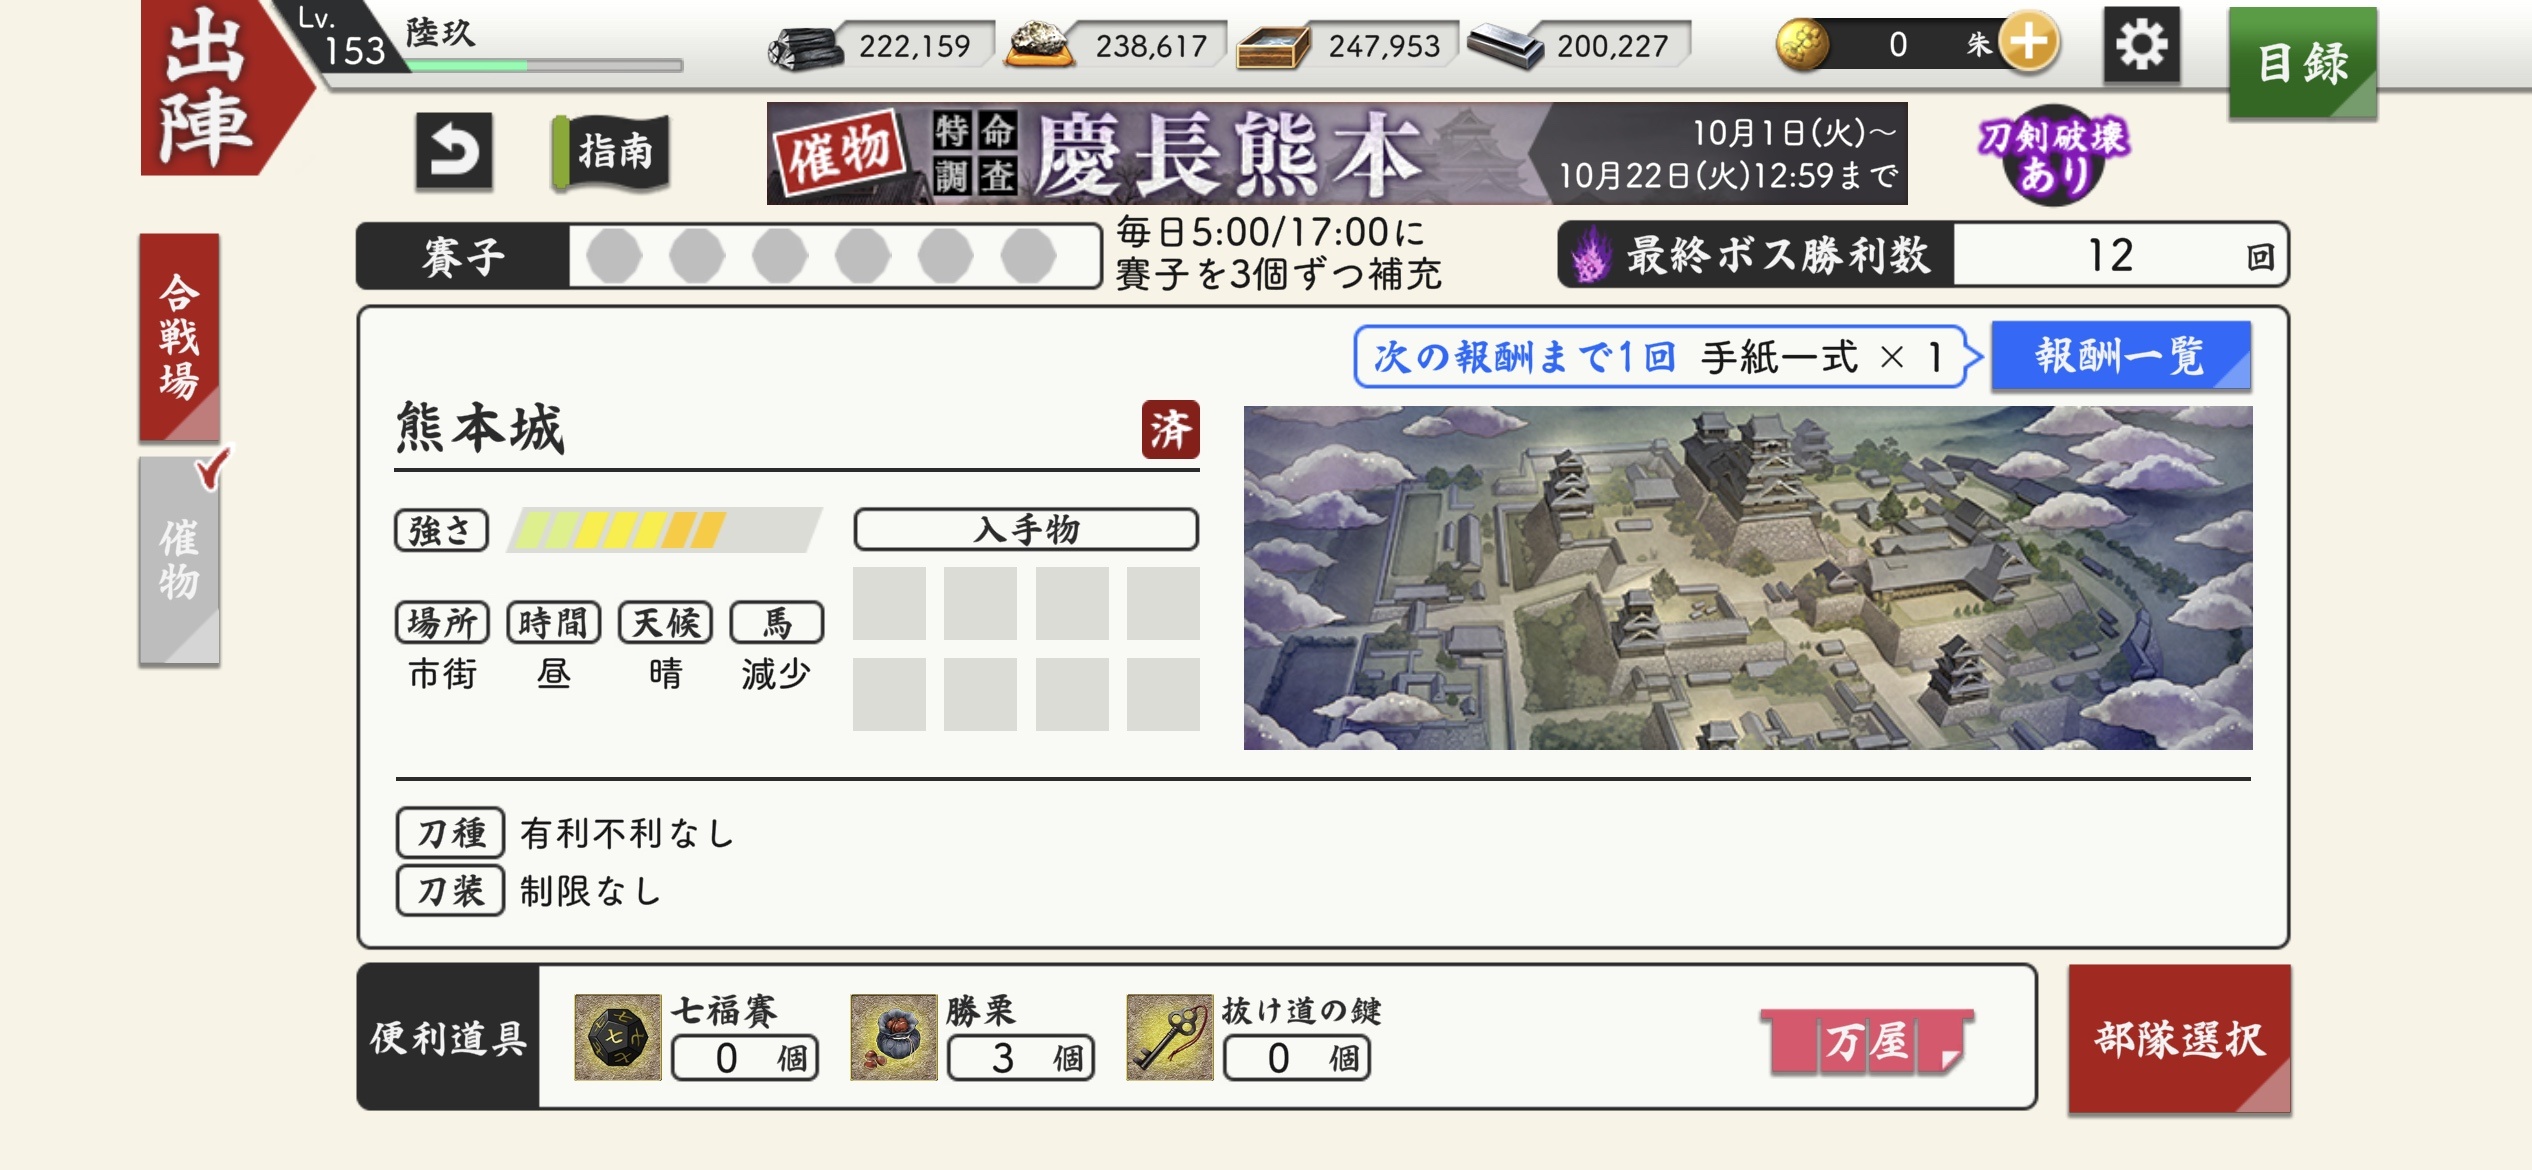Switch to the 催物 side tab
Image resolution: width=2532 pixels, height=1170 pixels.
(x=179, y=560)
